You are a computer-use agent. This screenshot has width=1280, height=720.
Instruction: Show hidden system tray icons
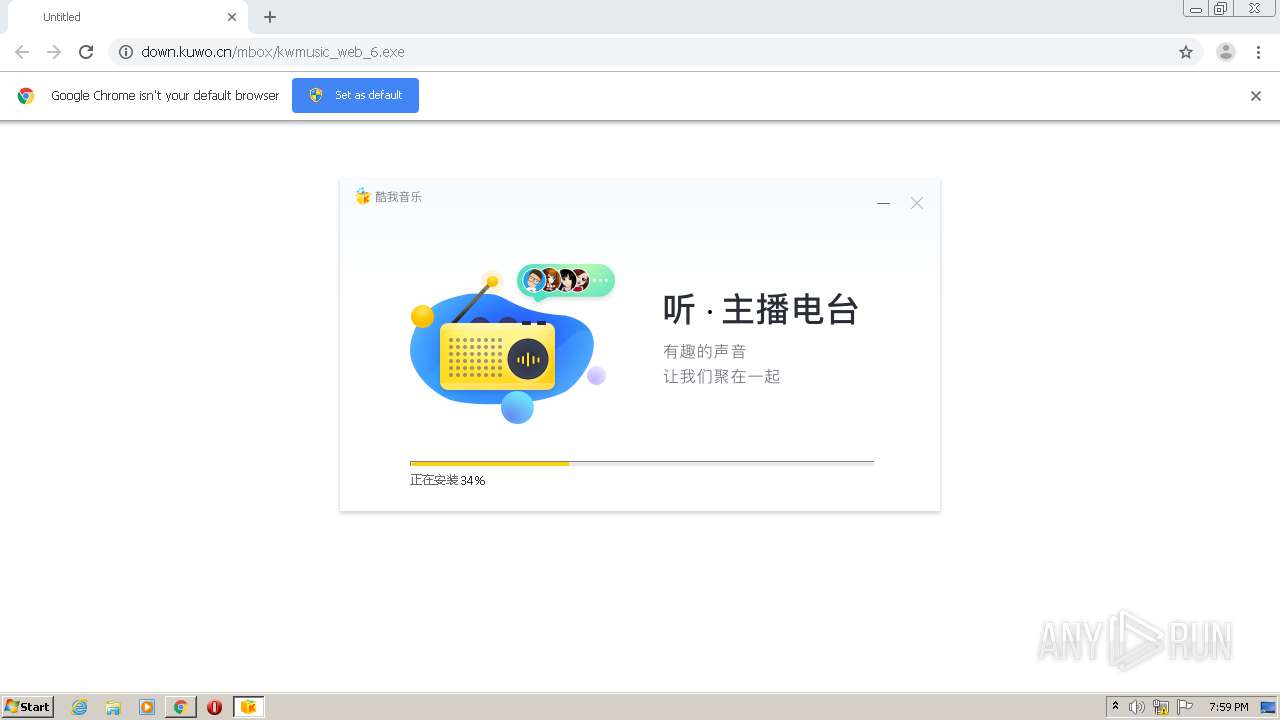click(x=1115, y=707)
